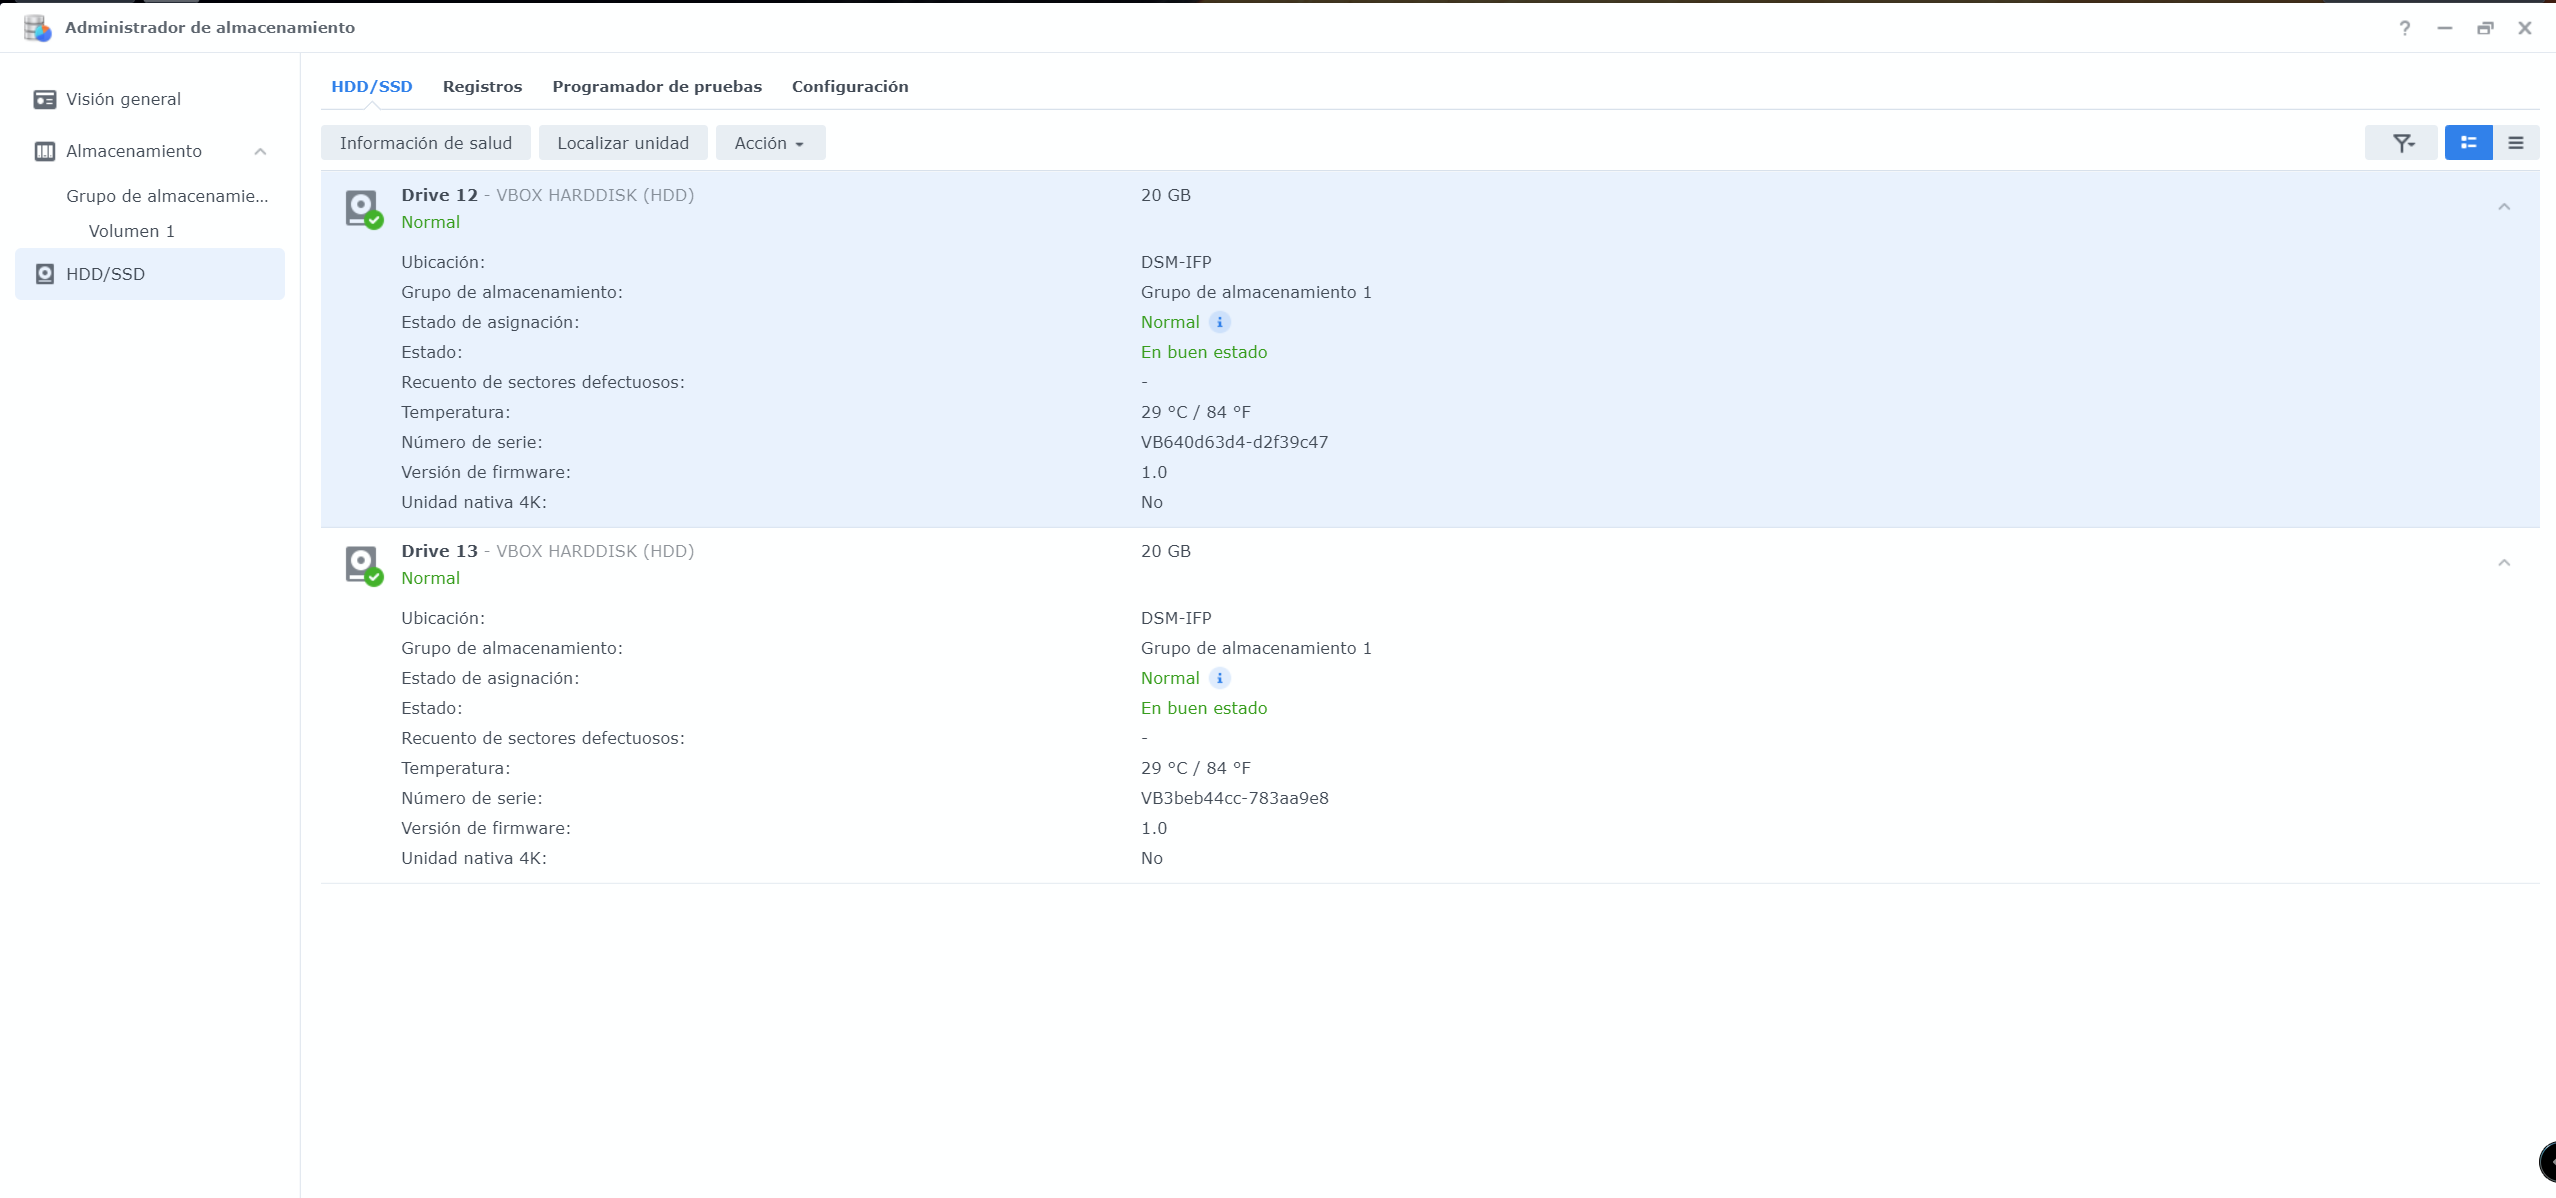Screen dimensions: 2556x1198
Task: Collapse the Drive 12 details
Action: (2504, 207)
